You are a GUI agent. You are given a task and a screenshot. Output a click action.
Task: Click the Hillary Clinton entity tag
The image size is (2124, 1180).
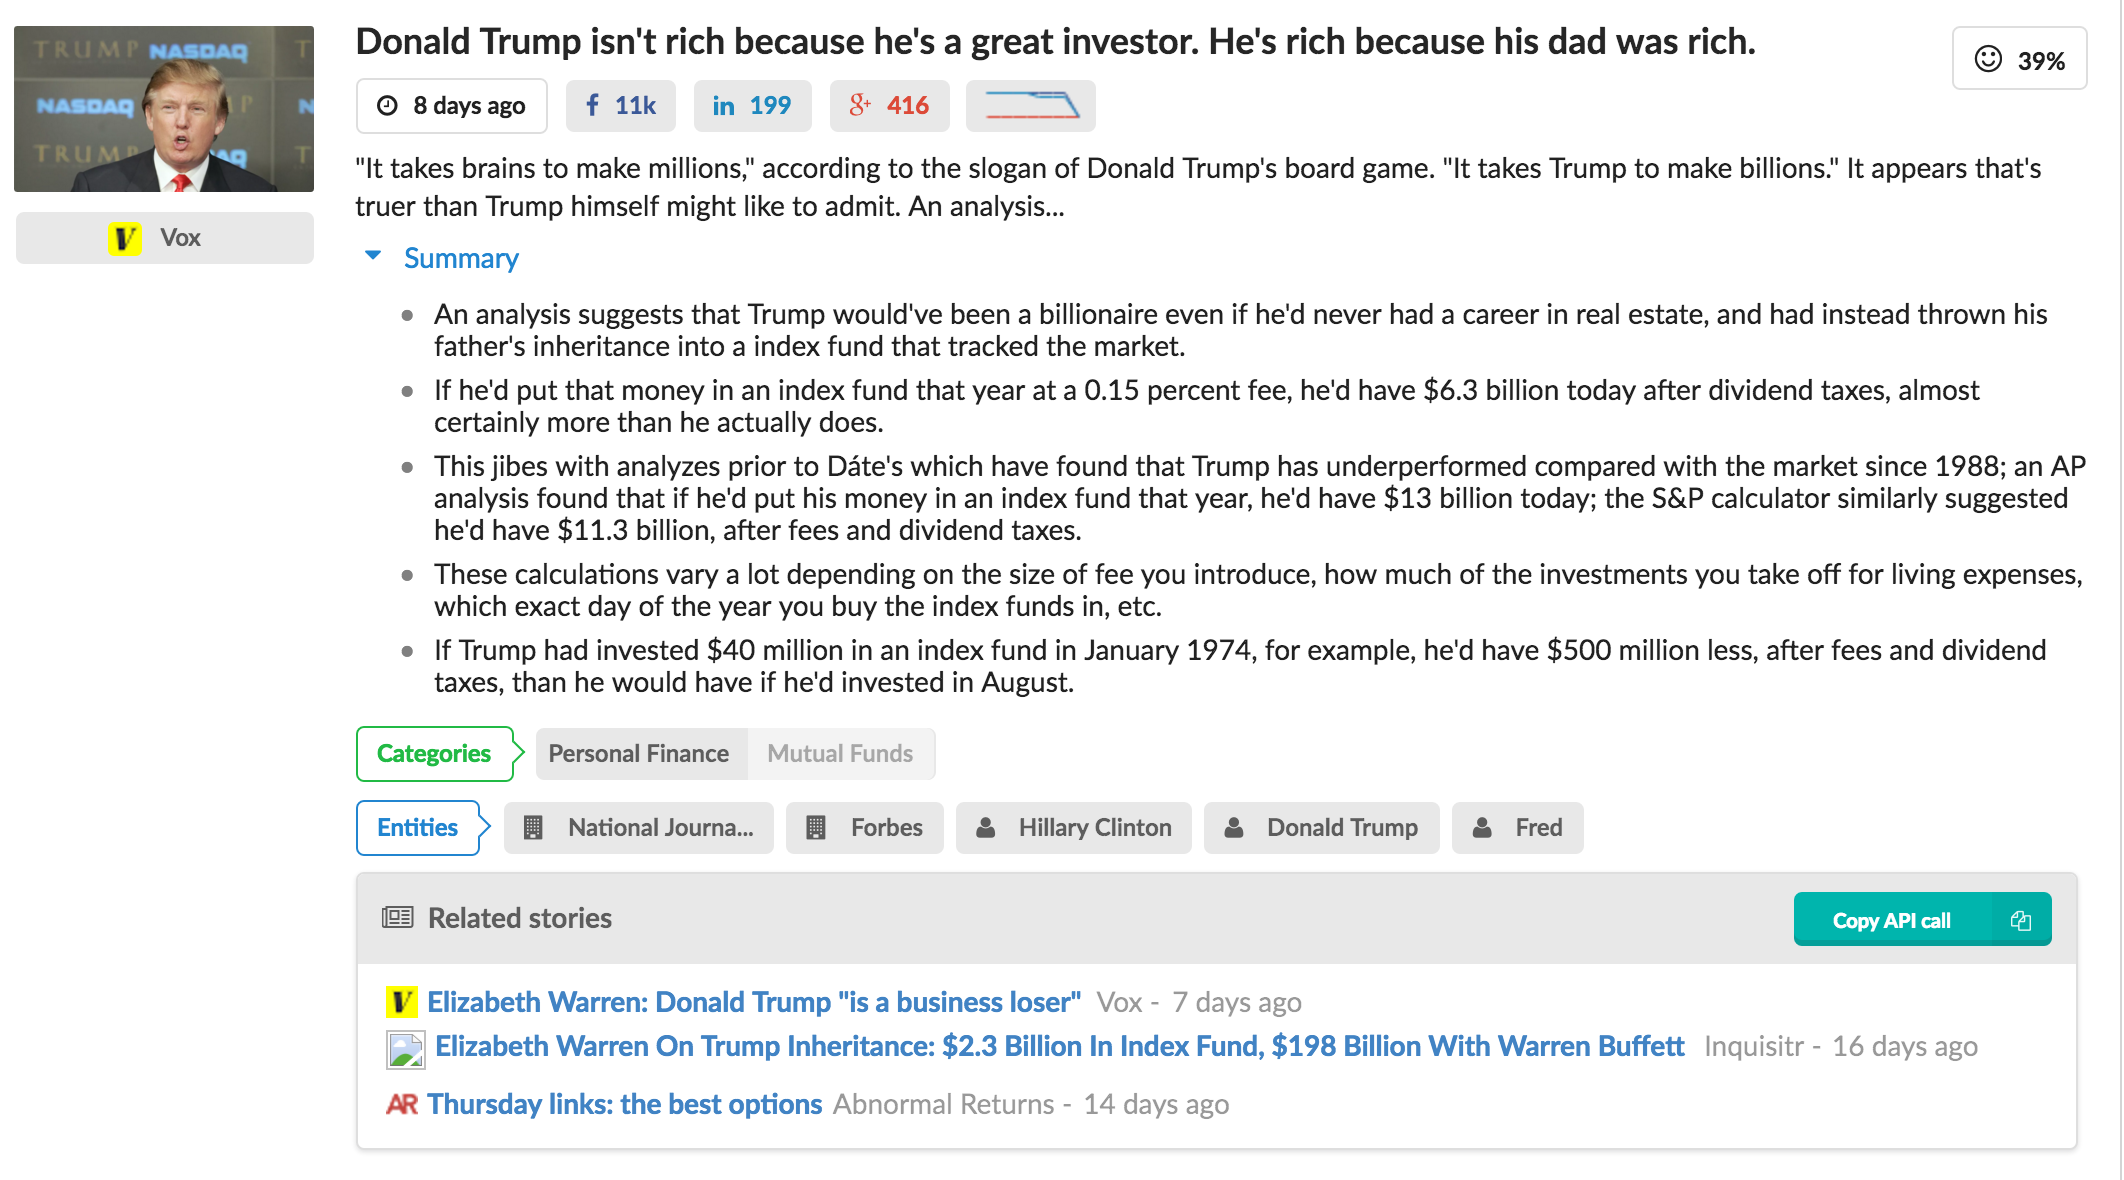pos(1073,828)
